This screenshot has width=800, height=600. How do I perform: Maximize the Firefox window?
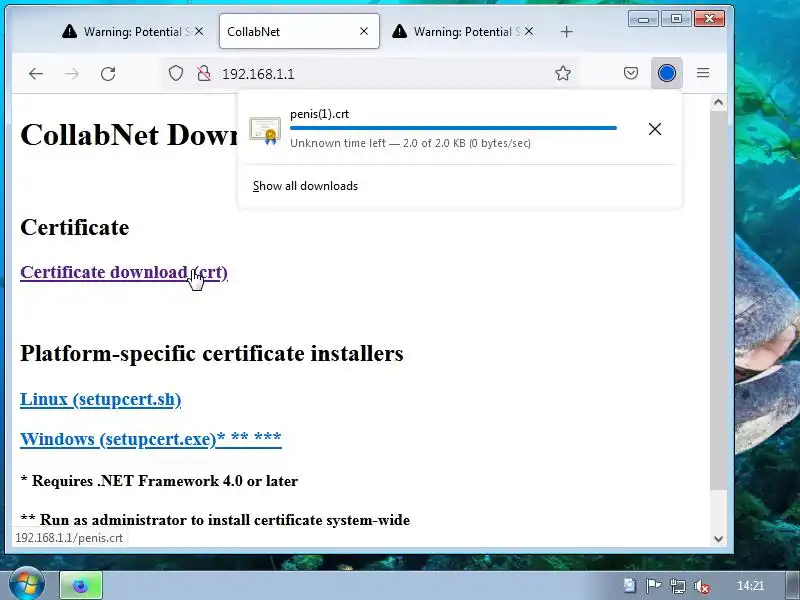[676, 19]
